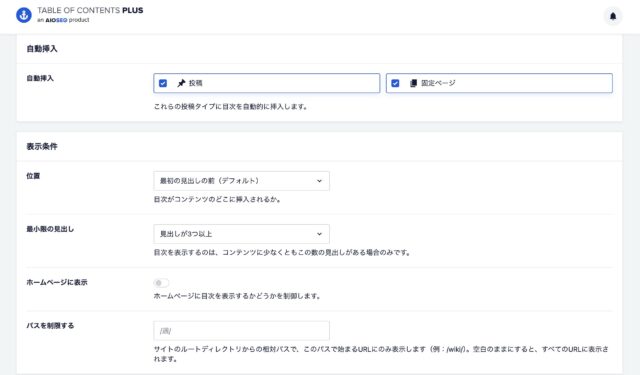
Task: Click the chevron arrow of the 位置 select
Action: [x=319, y=181]
